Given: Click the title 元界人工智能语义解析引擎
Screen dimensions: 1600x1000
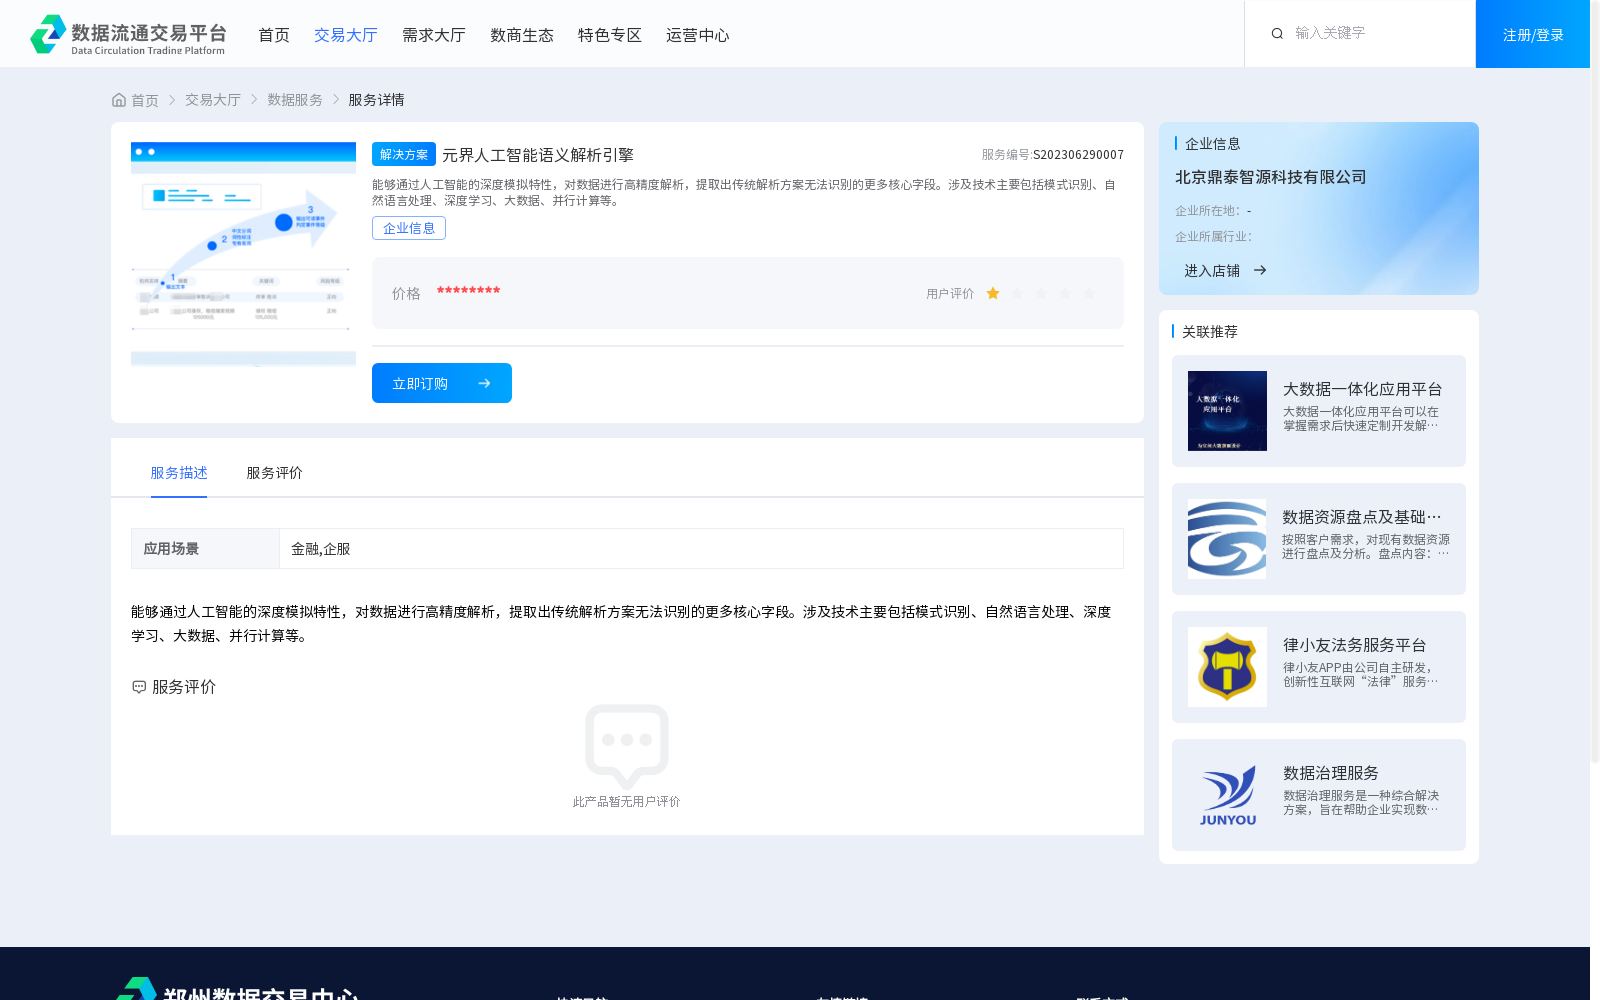Looking at the screenshot, I should pyautogui.click(x=538, y=155).
